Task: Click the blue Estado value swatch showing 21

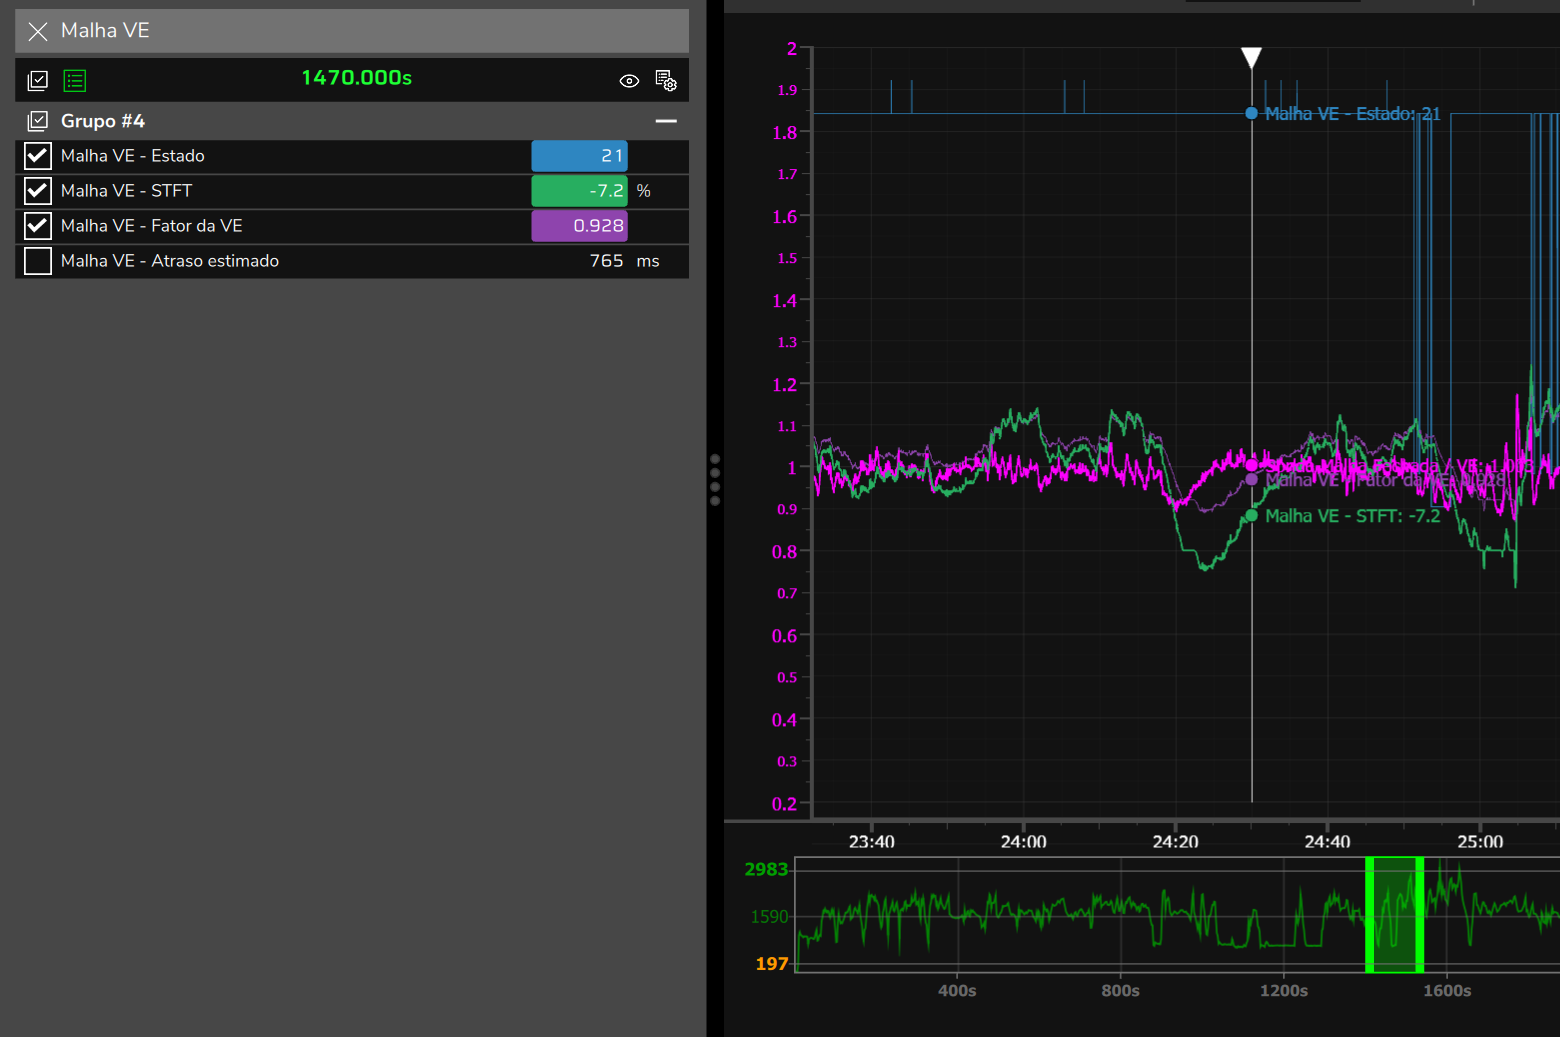Action: 579,156
